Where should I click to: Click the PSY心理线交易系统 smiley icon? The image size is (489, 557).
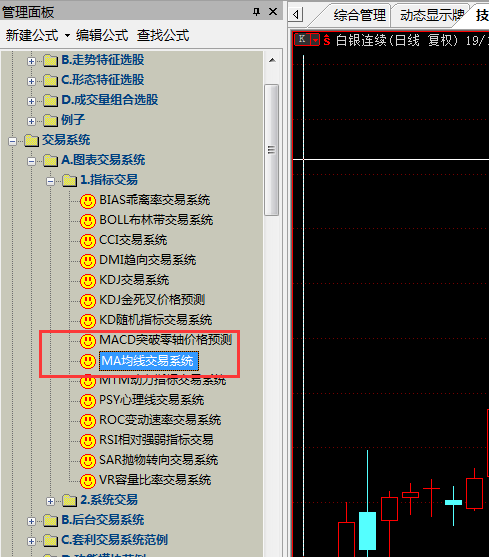[x=88, y=401]
